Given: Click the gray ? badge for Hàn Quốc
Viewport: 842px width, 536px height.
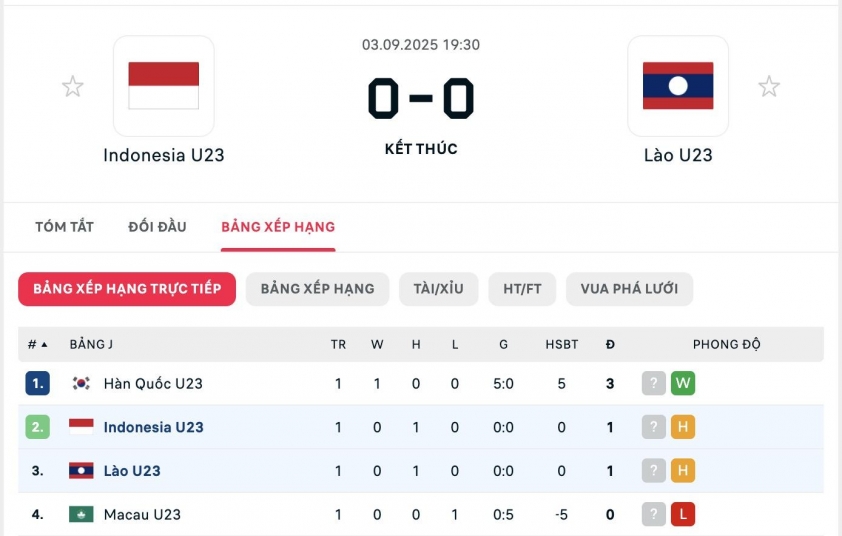Looking at the screenshot, I should 654,383.
